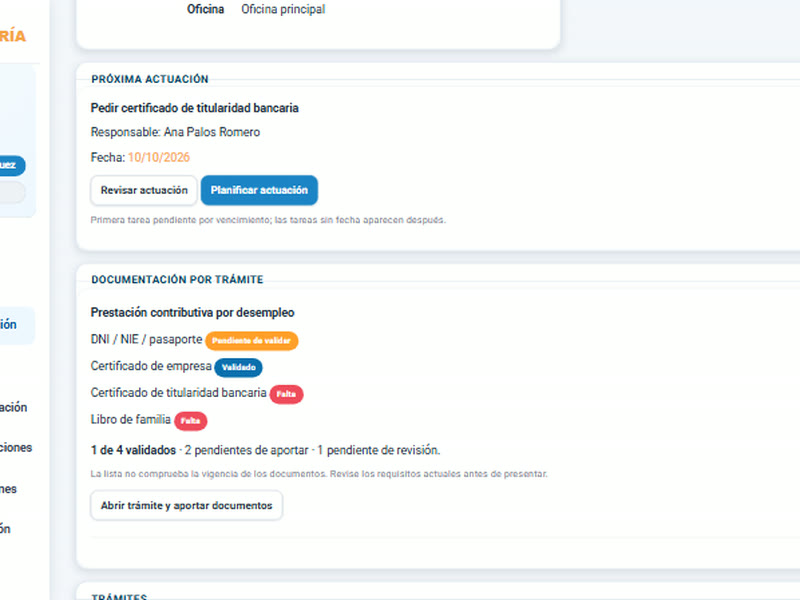Open the sidebar item ending in 'ciones'
The image size is (800, 600).
click(16, 447)
